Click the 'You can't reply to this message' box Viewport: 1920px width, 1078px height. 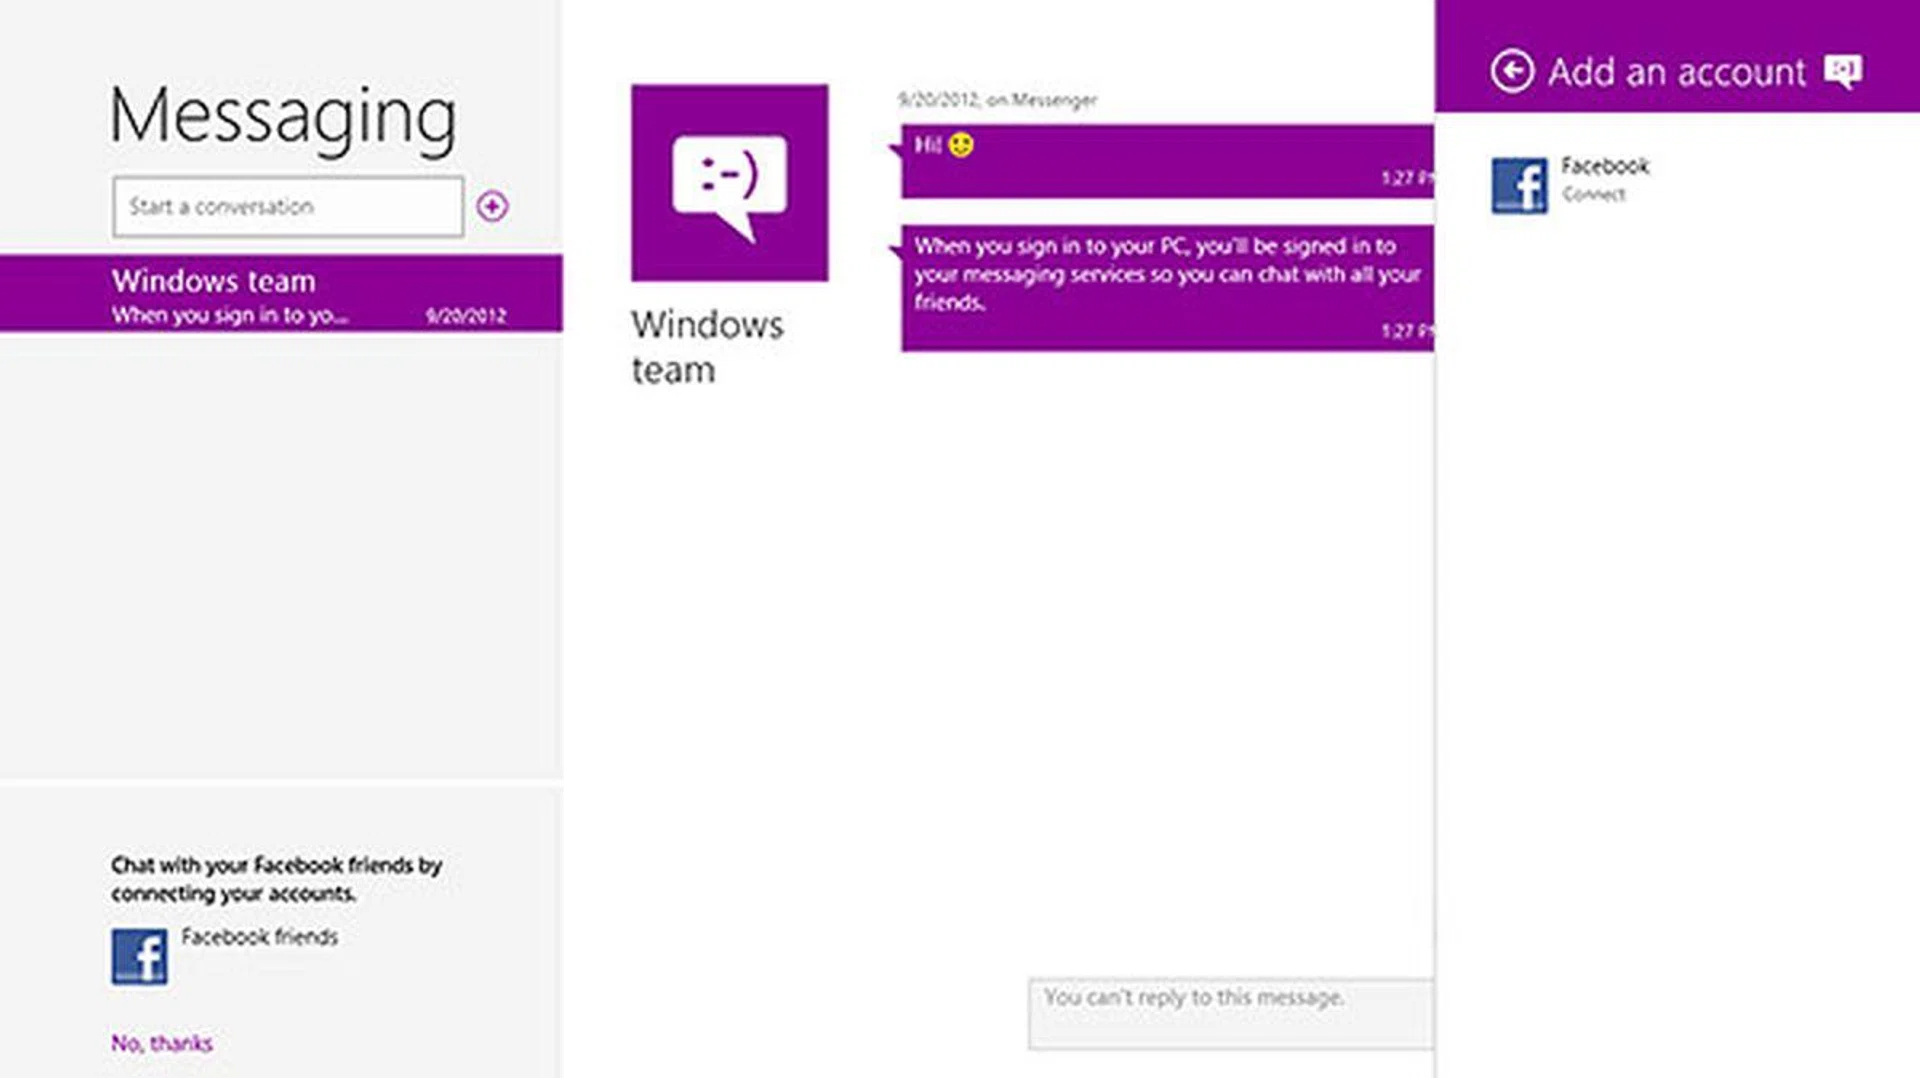click(1230, 1013)
